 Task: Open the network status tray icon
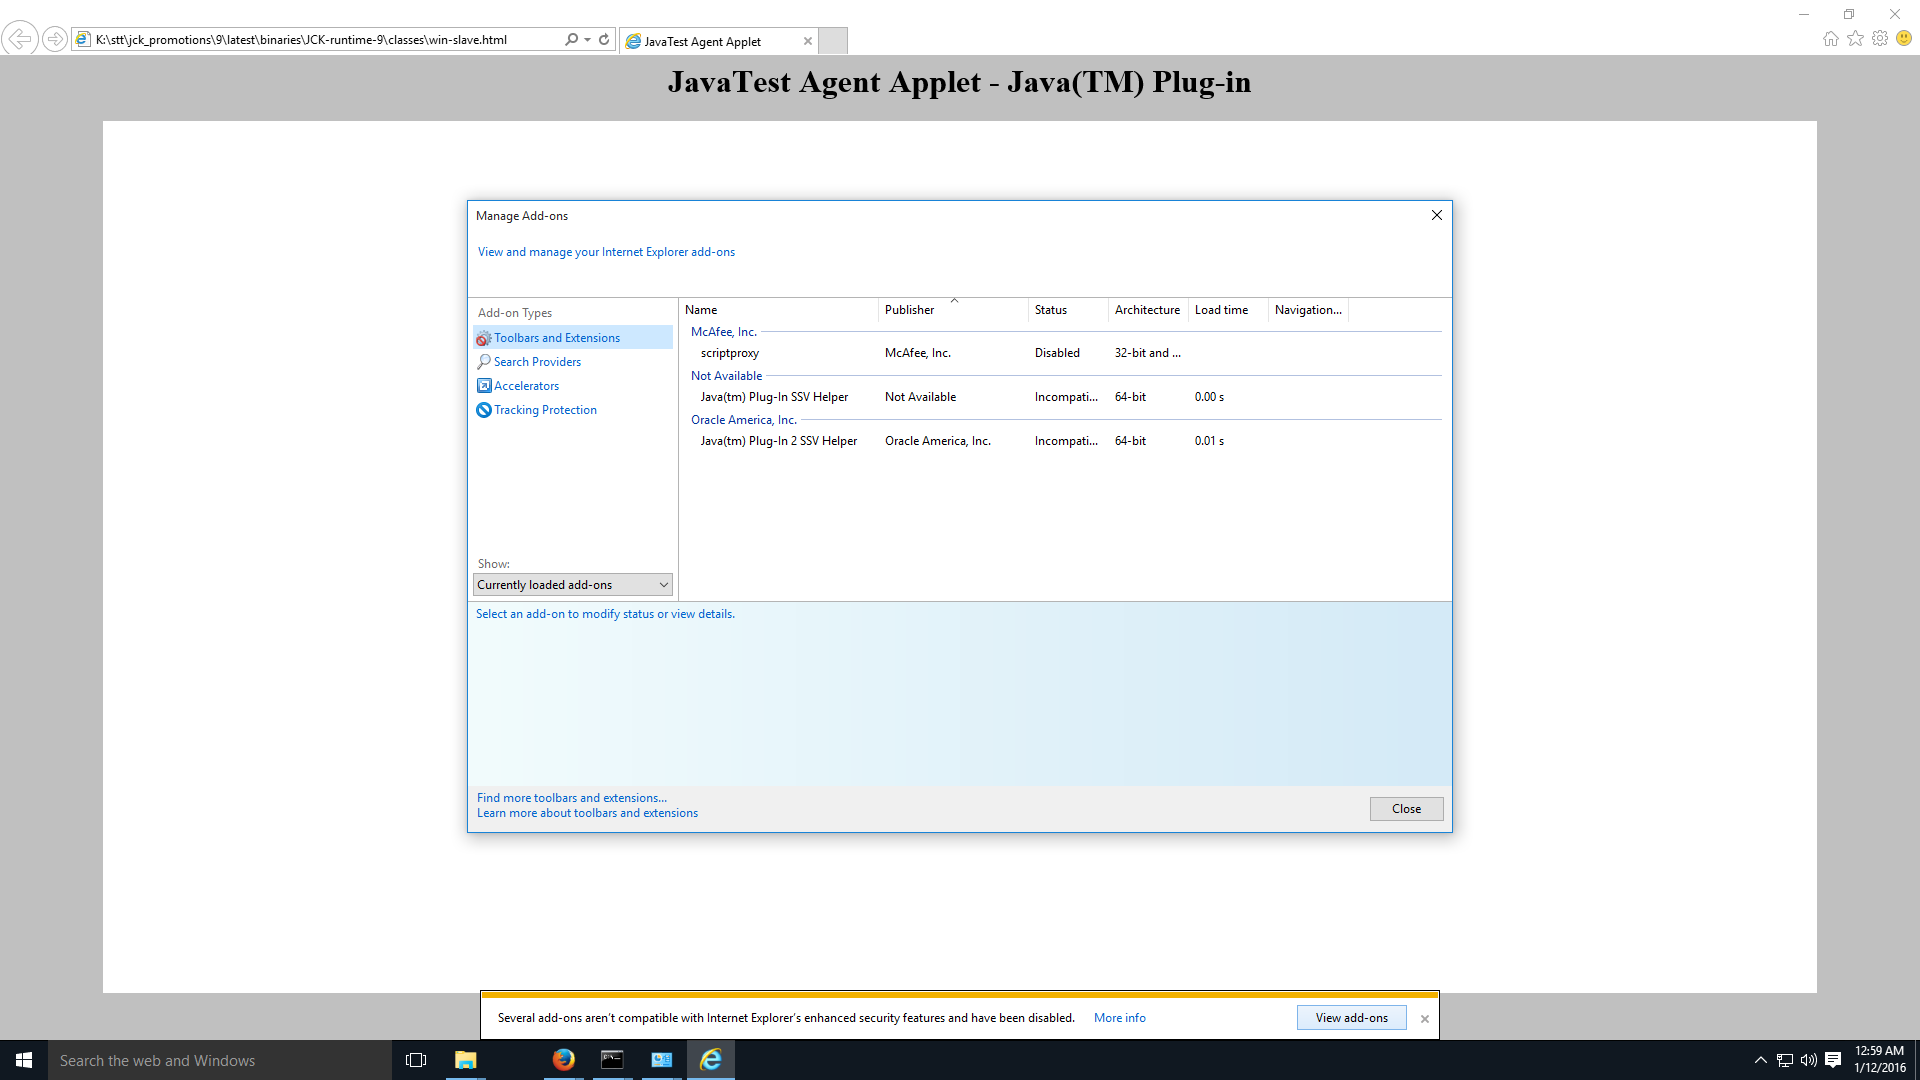[1785, 1060]
